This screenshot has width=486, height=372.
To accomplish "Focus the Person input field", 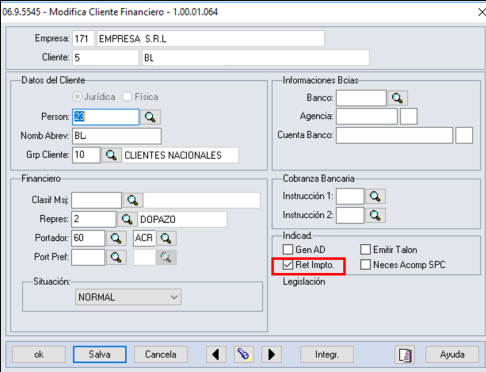I will (106, 117).
